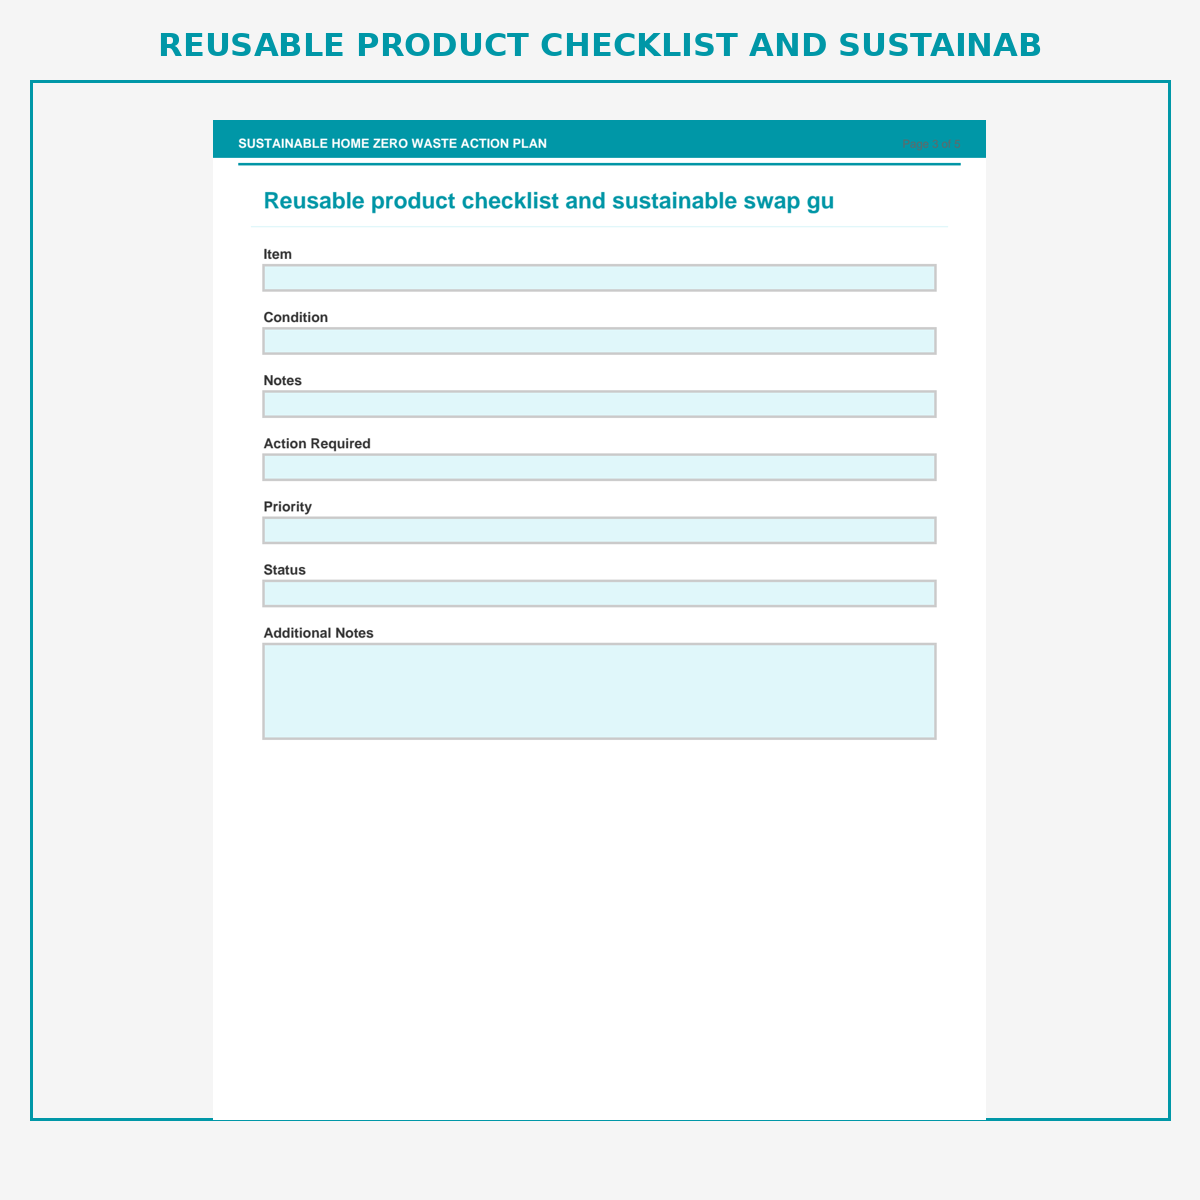This screenshot has height=1200, width=1200.
Task: Click the top REUSABLE PRODUCT CHECKLIST title
Action: [x=600, y=45]
